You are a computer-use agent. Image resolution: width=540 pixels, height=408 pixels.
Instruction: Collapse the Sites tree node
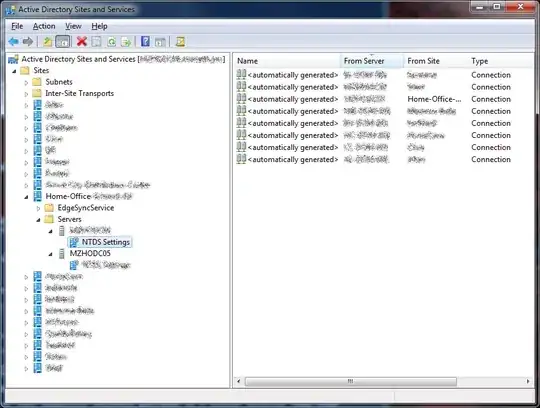14,71
